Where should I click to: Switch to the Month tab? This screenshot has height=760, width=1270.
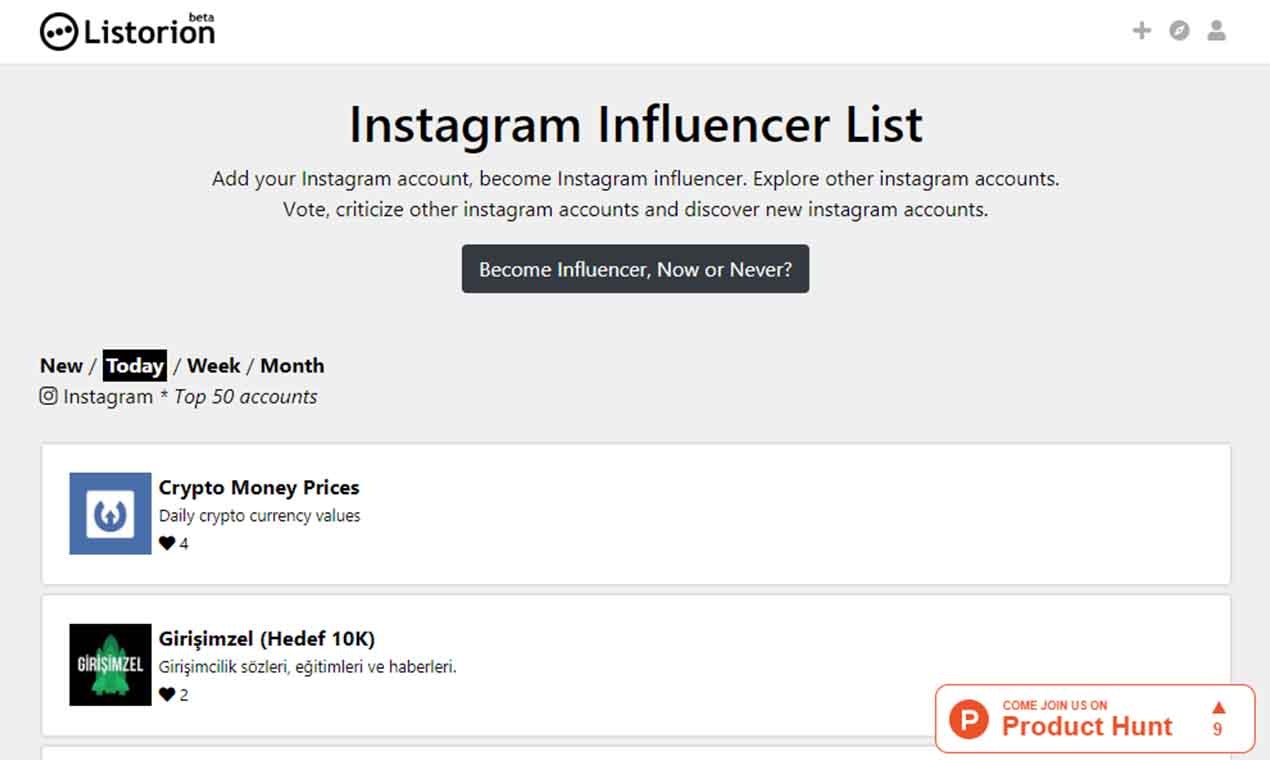[x=292, y=366]
